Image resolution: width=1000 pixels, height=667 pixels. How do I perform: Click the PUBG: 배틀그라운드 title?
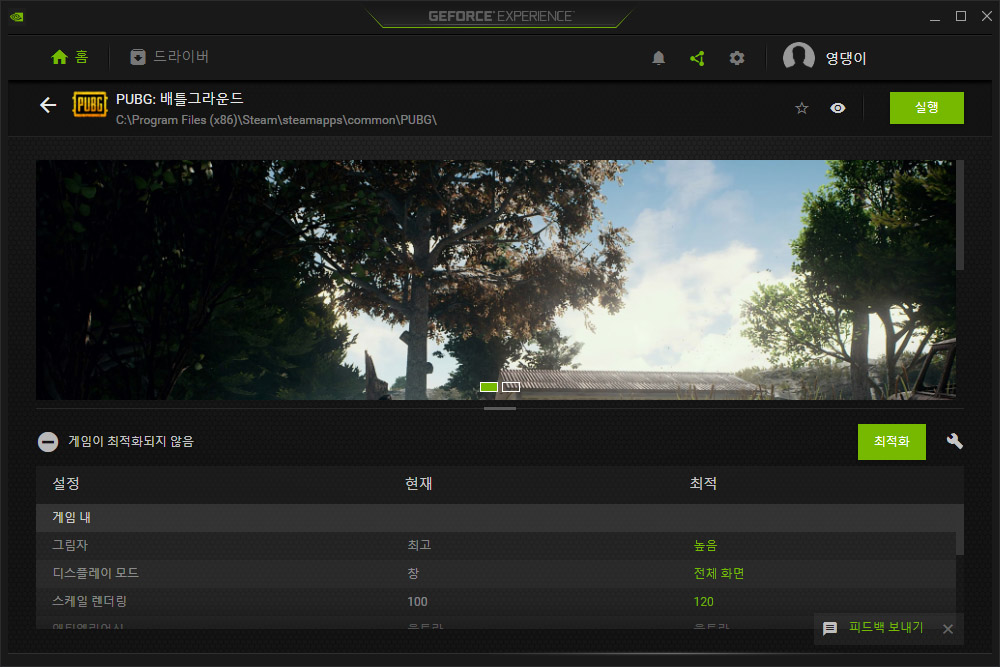(179, 99)
